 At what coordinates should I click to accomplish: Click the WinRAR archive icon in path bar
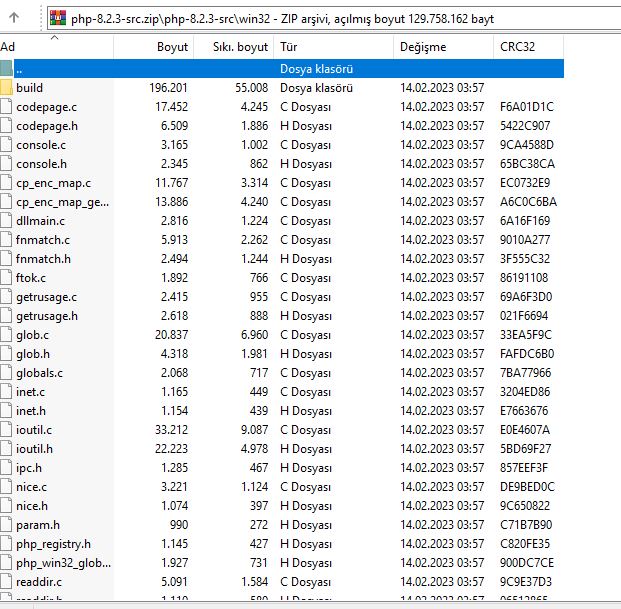[58, 18]
